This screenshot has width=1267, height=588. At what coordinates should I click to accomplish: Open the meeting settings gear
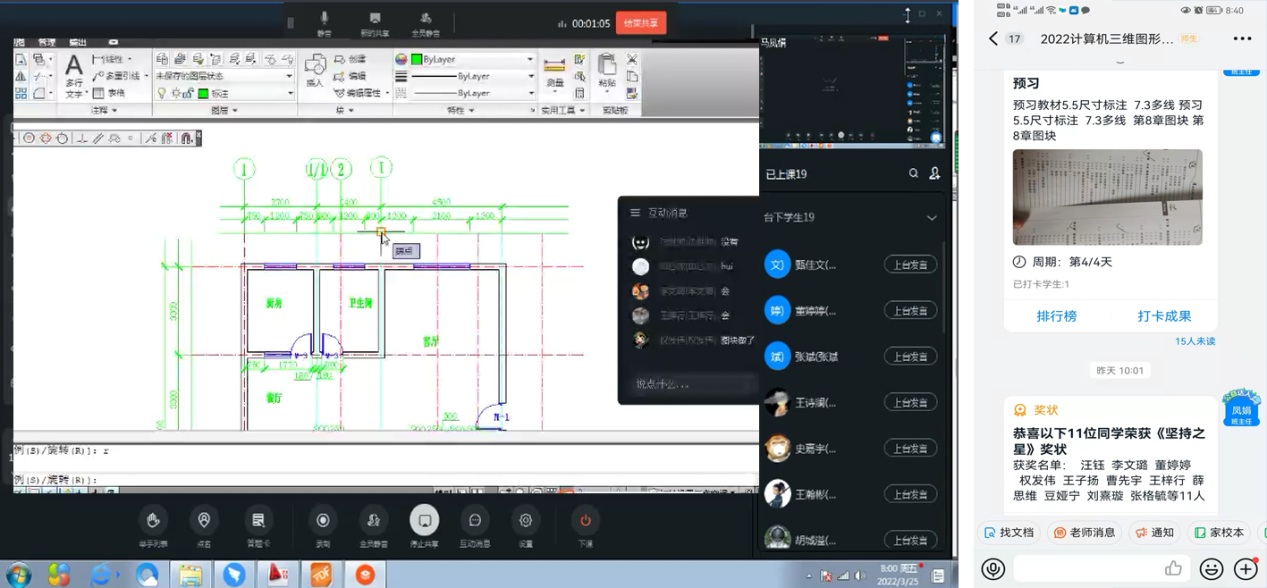click(525, 525)
